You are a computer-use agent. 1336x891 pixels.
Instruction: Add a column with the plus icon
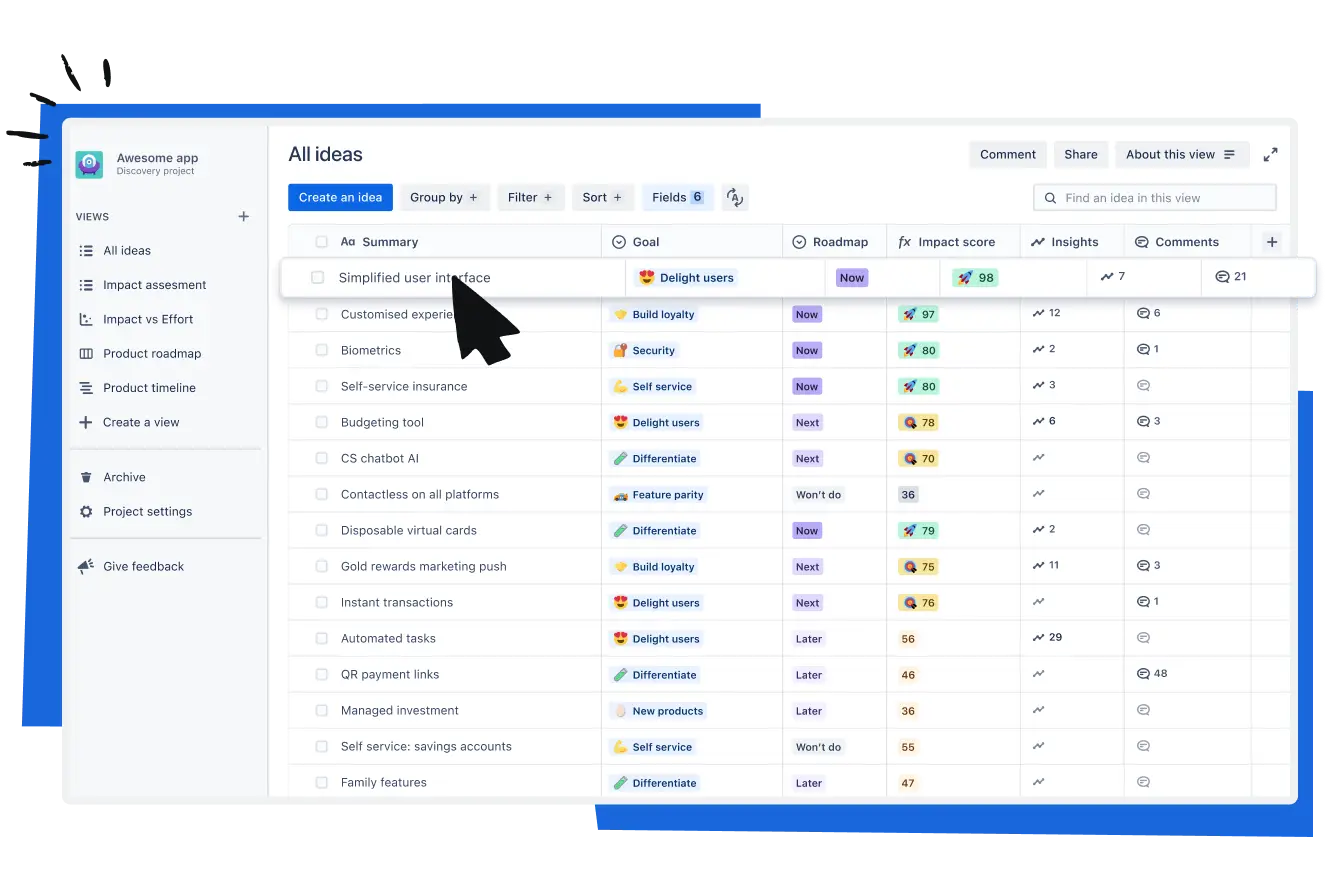point(1272,242)
